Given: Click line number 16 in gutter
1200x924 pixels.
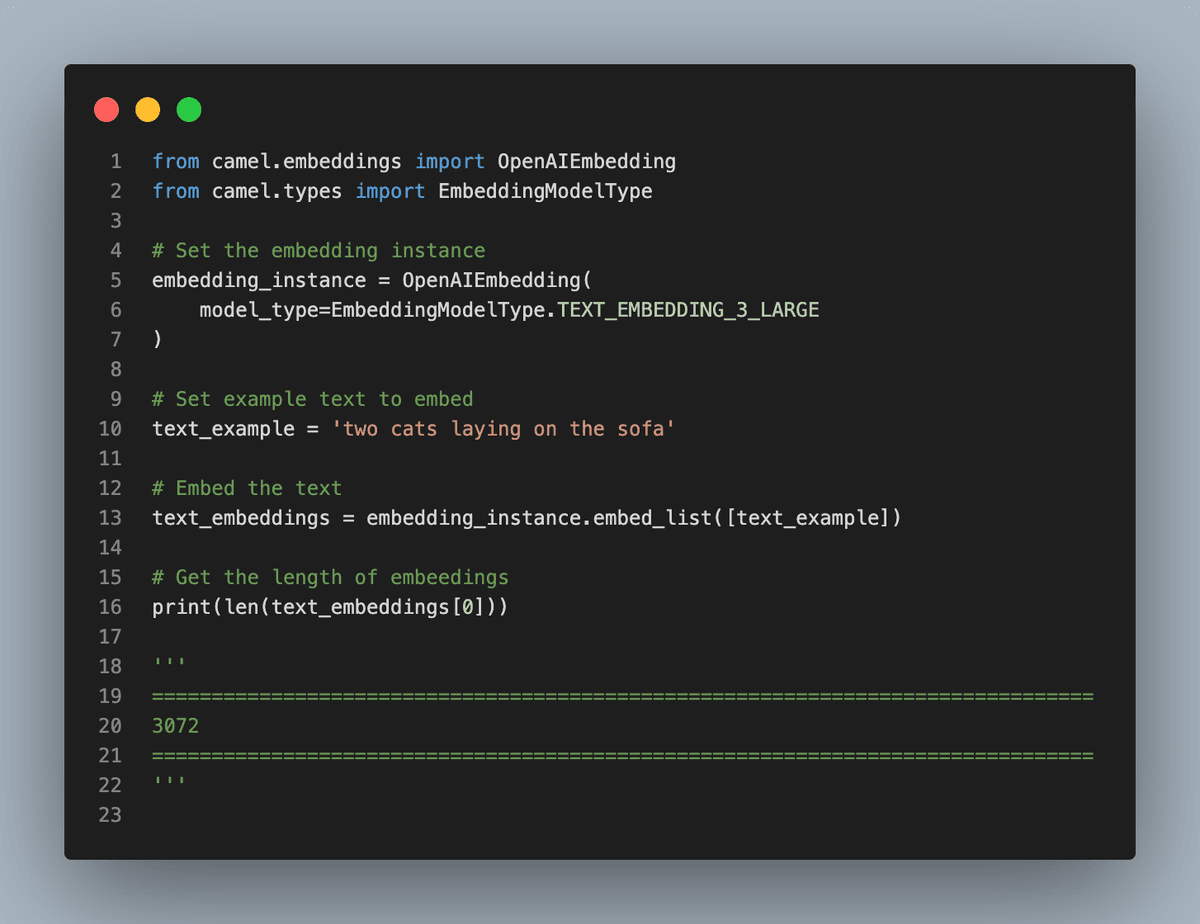Looking at the screenshot, I should [x=110, y=606].
